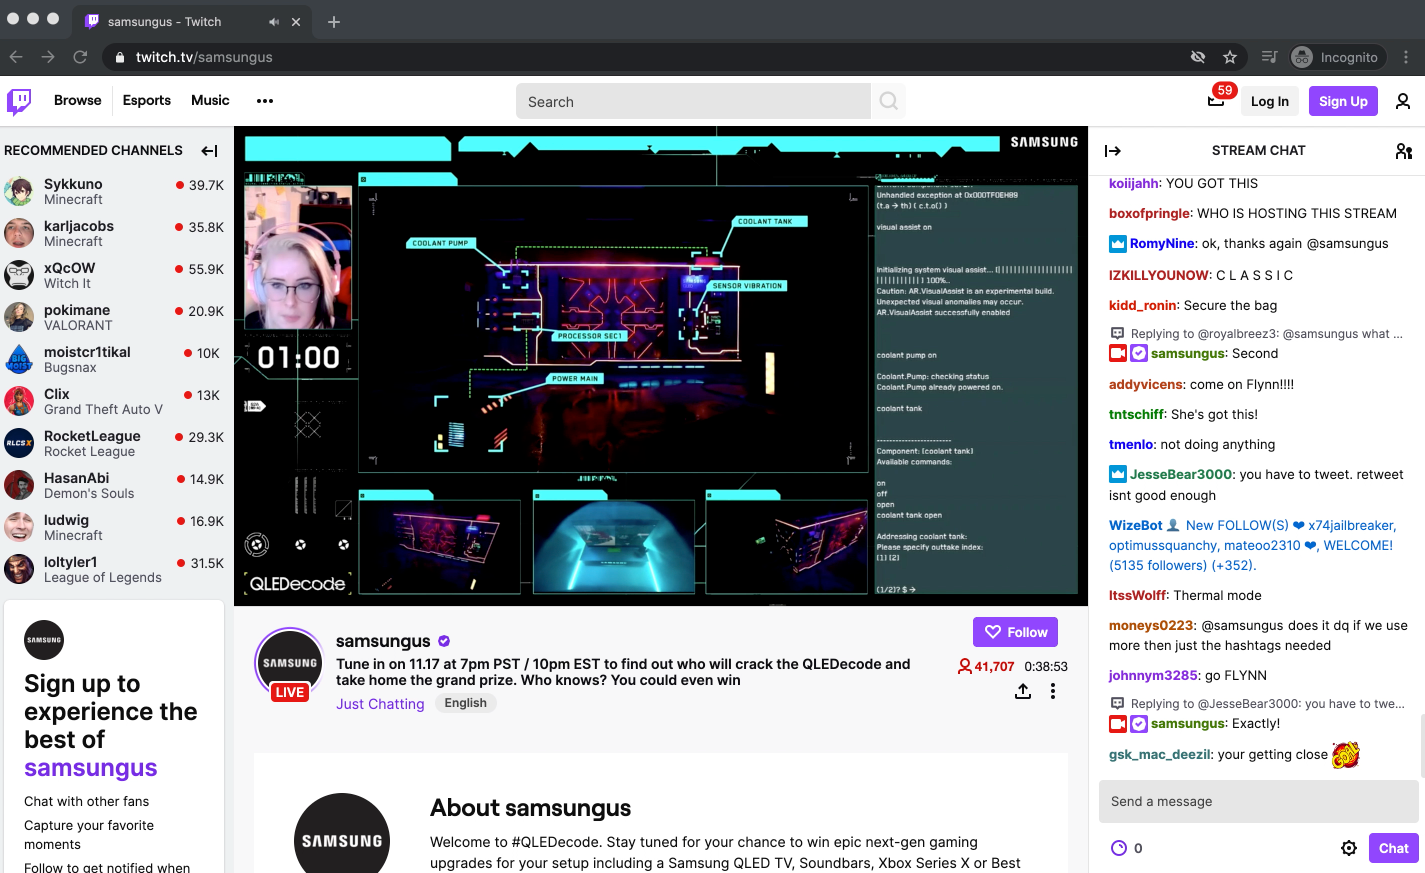
Task: Click username JesseBear3000 in chat
Action: (1180, 474)
